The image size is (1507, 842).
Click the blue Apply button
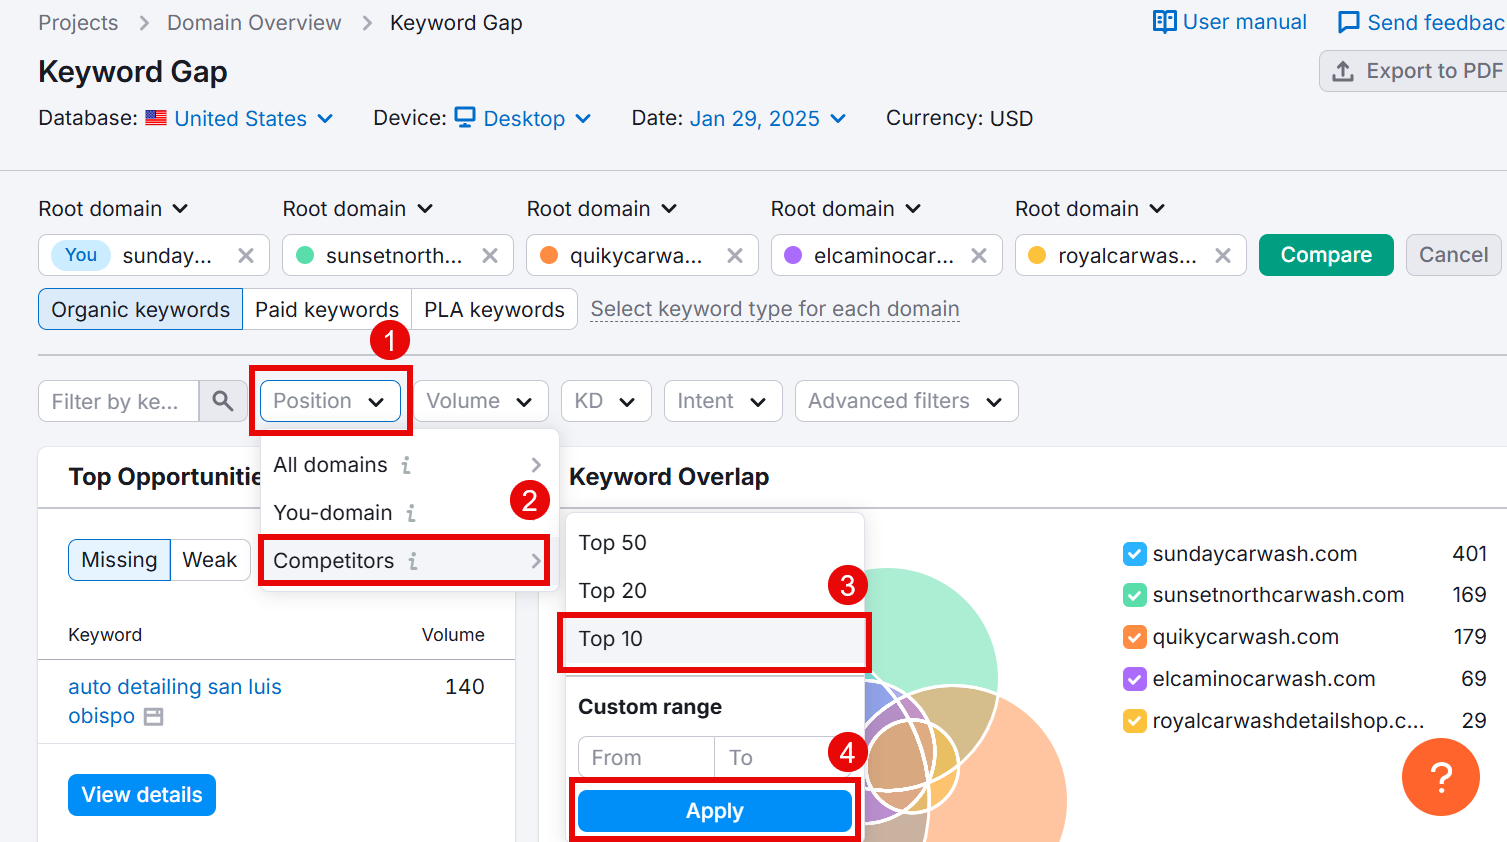point(714,811)
